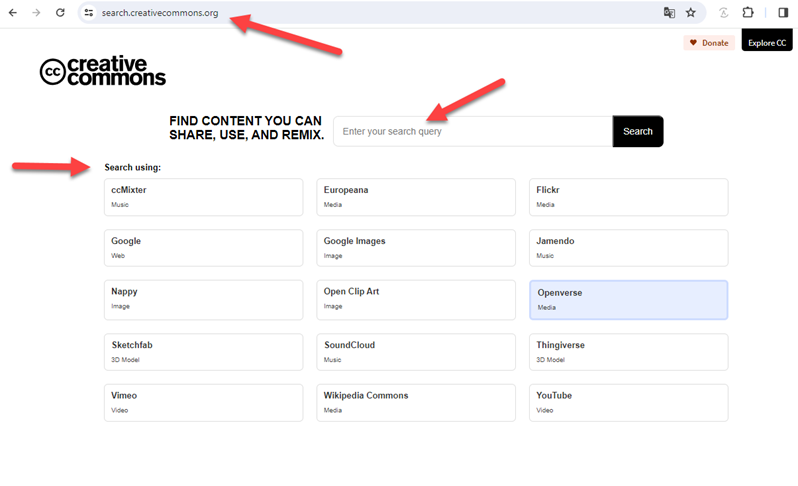
Task: Click the browser forward arrow
Action: tap(36, 13)
